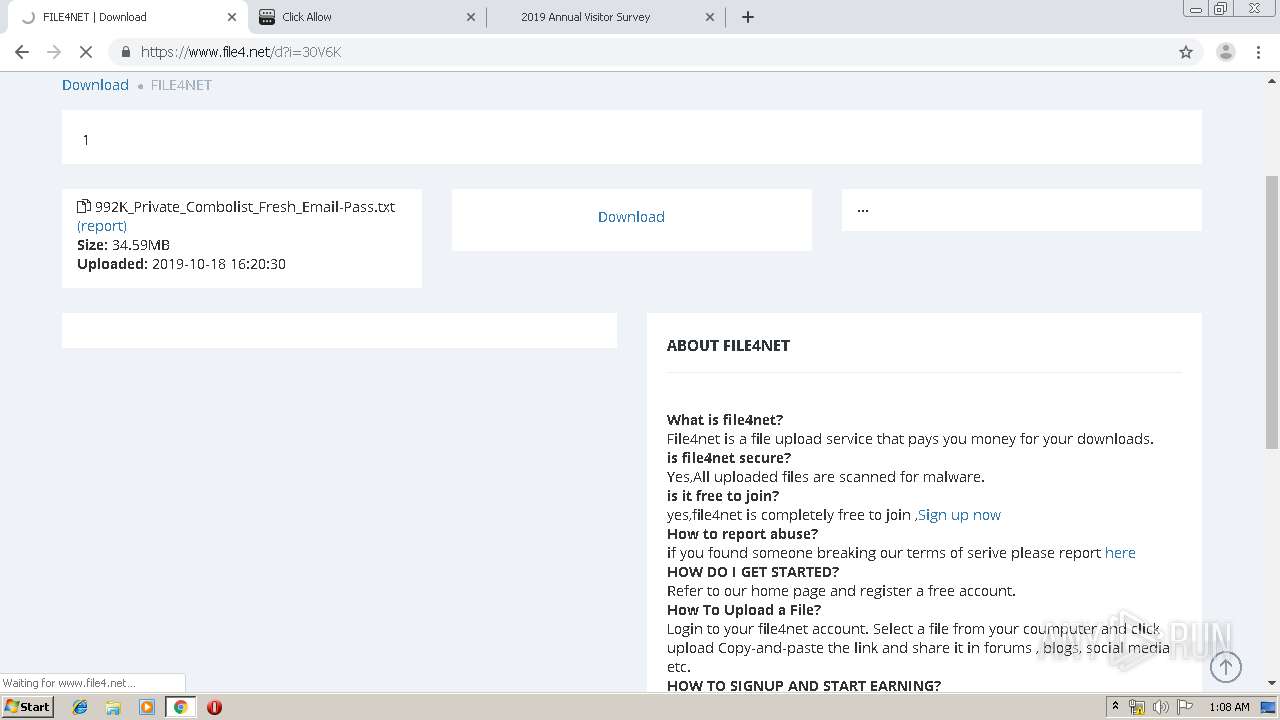1280x720 pixels.
Task: Click the 'HOW DO I GET STARTED?' heading
Action: 753,572
